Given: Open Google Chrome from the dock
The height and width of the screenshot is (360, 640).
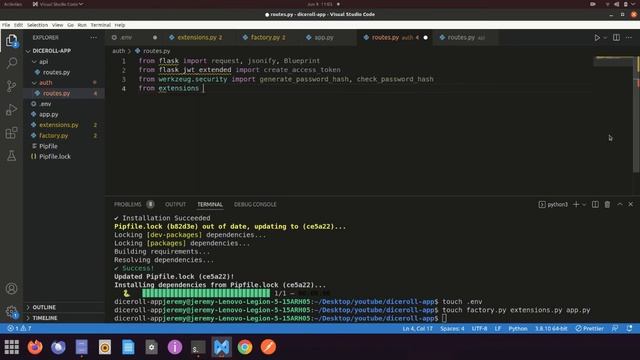Looking at the screenshot, I should [x=245, y=347].
